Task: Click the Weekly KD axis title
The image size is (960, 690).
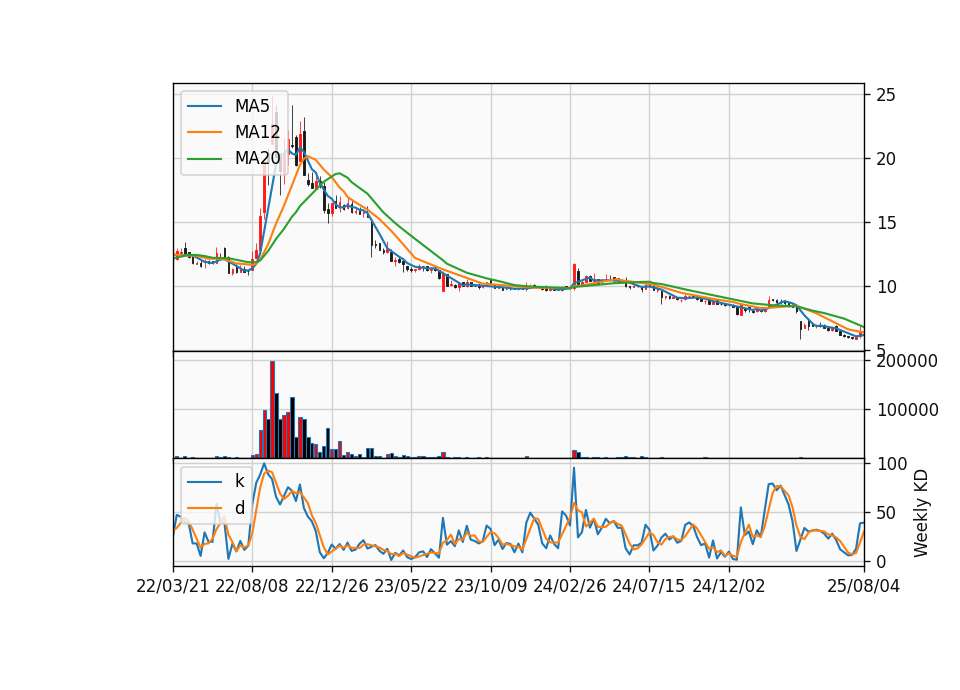Action: pos(921,513)
